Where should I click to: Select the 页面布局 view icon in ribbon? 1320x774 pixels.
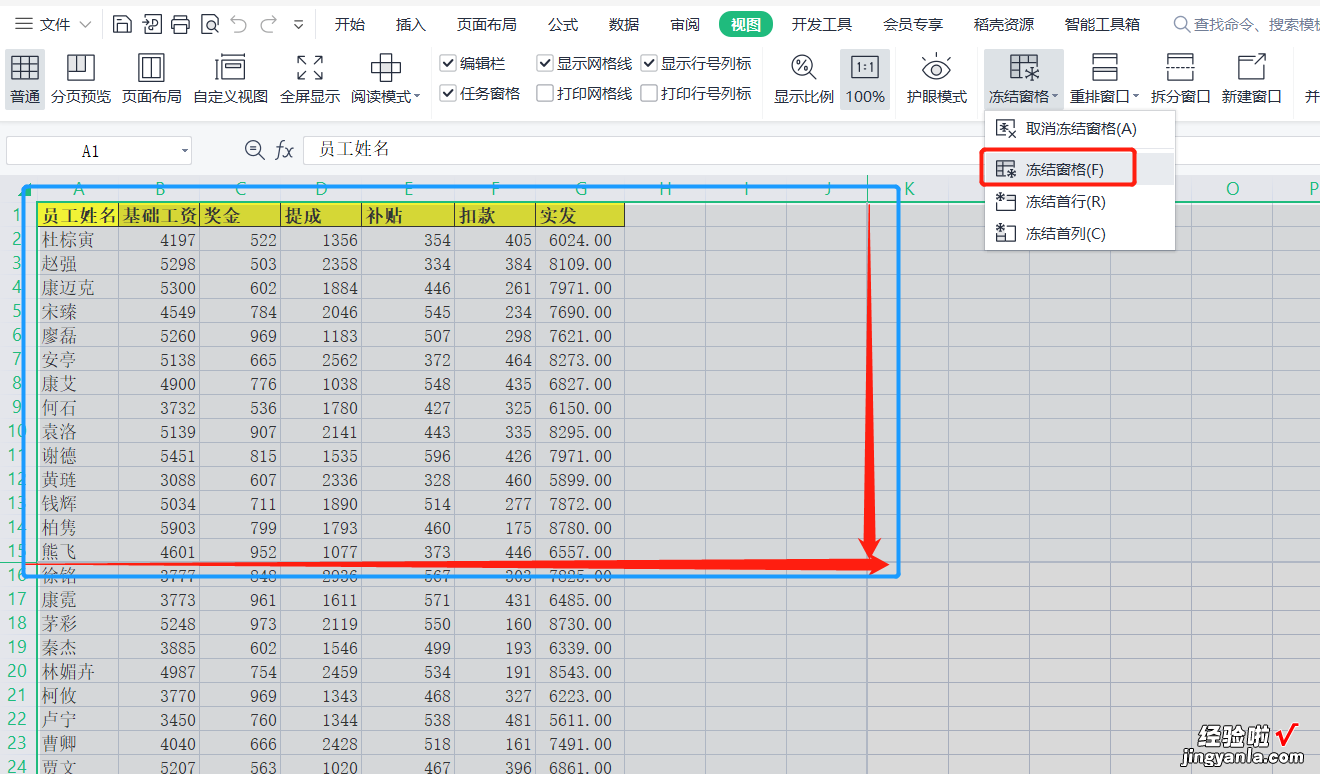152,79
